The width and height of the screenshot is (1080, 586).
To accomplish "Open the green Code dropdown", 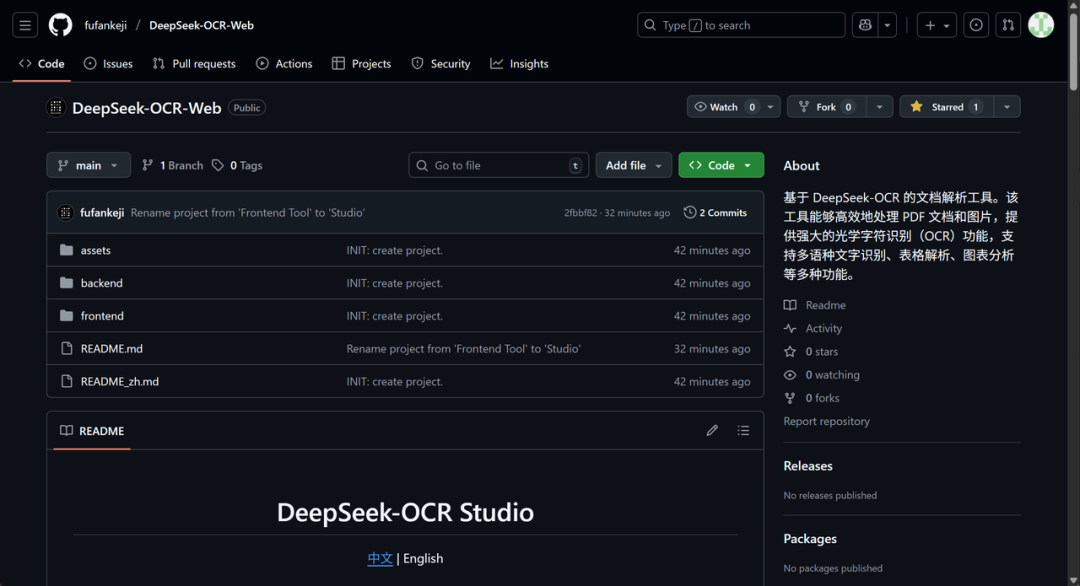I will click(x=721, y=165).
